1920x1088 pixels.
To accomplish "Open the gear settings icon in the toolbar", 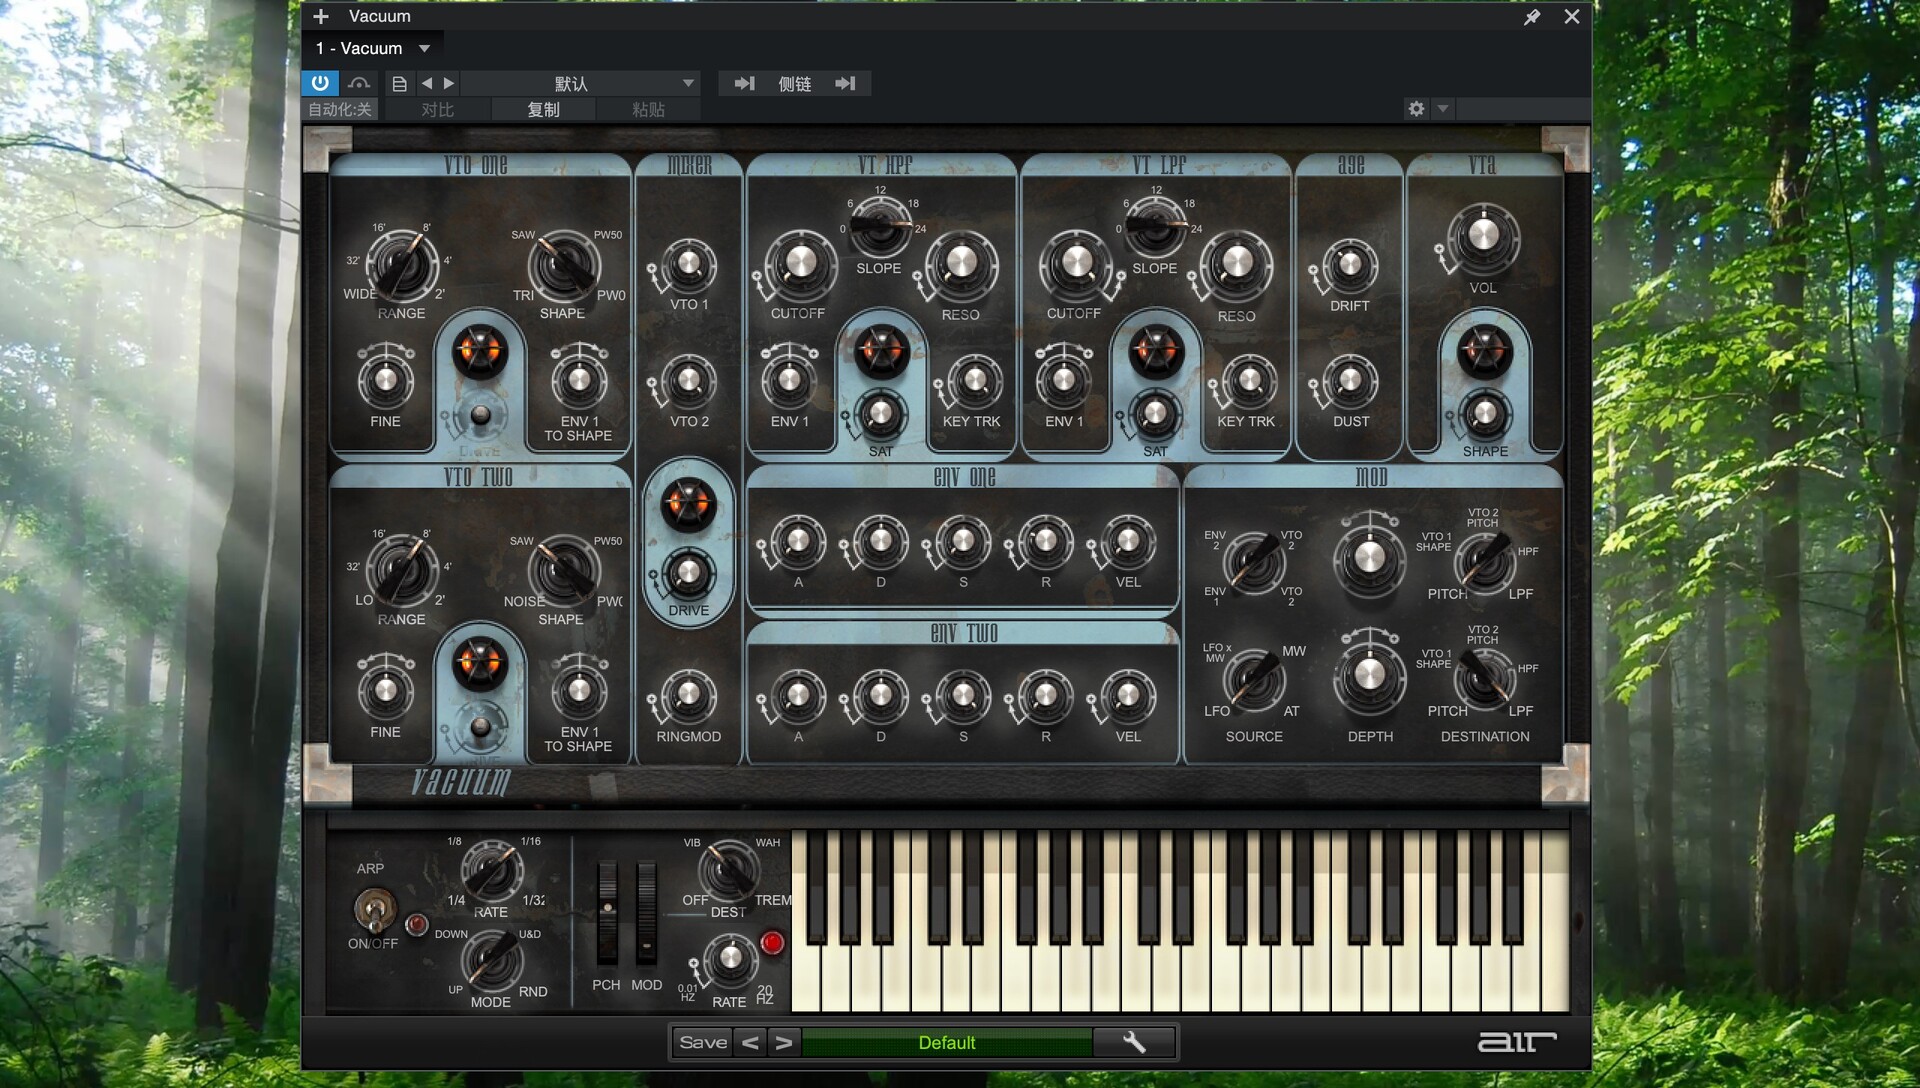I will point(1416,108).
